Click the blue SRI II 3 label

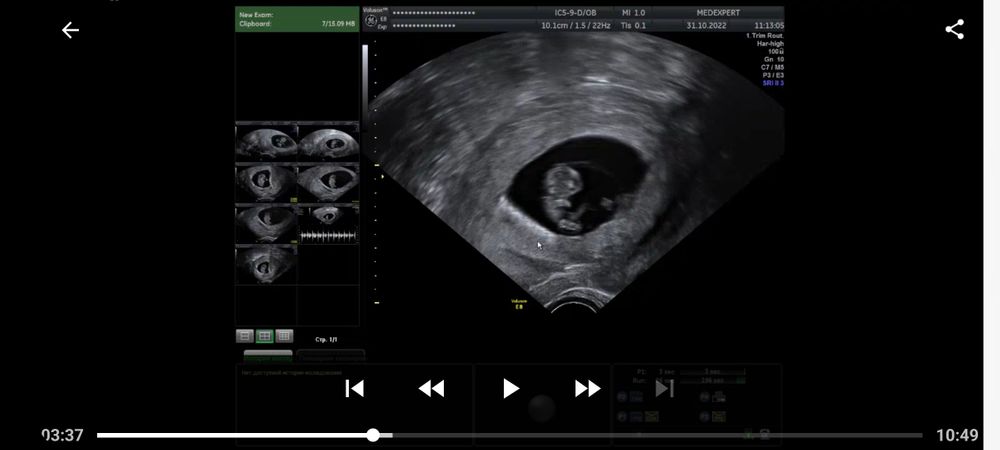tap(773, 83)
